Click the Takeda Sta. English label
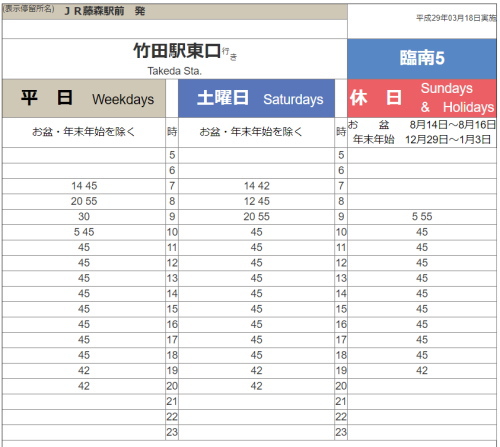The width and height of the screenshot is (500, 447). 175,71
